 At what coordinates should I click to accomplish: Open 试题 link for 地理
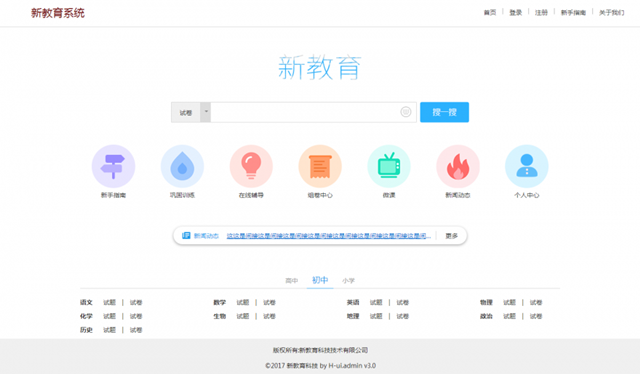(376, 316)
